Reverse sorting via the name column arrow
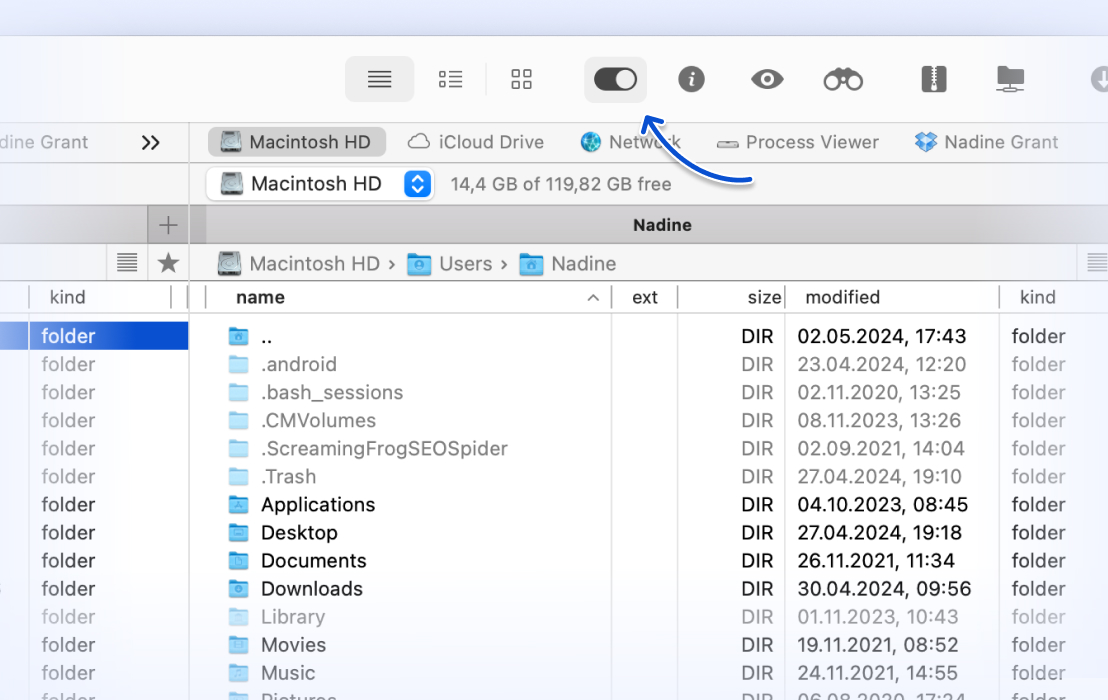Screen dimensions: 1108x700 [x=593, y=297]
